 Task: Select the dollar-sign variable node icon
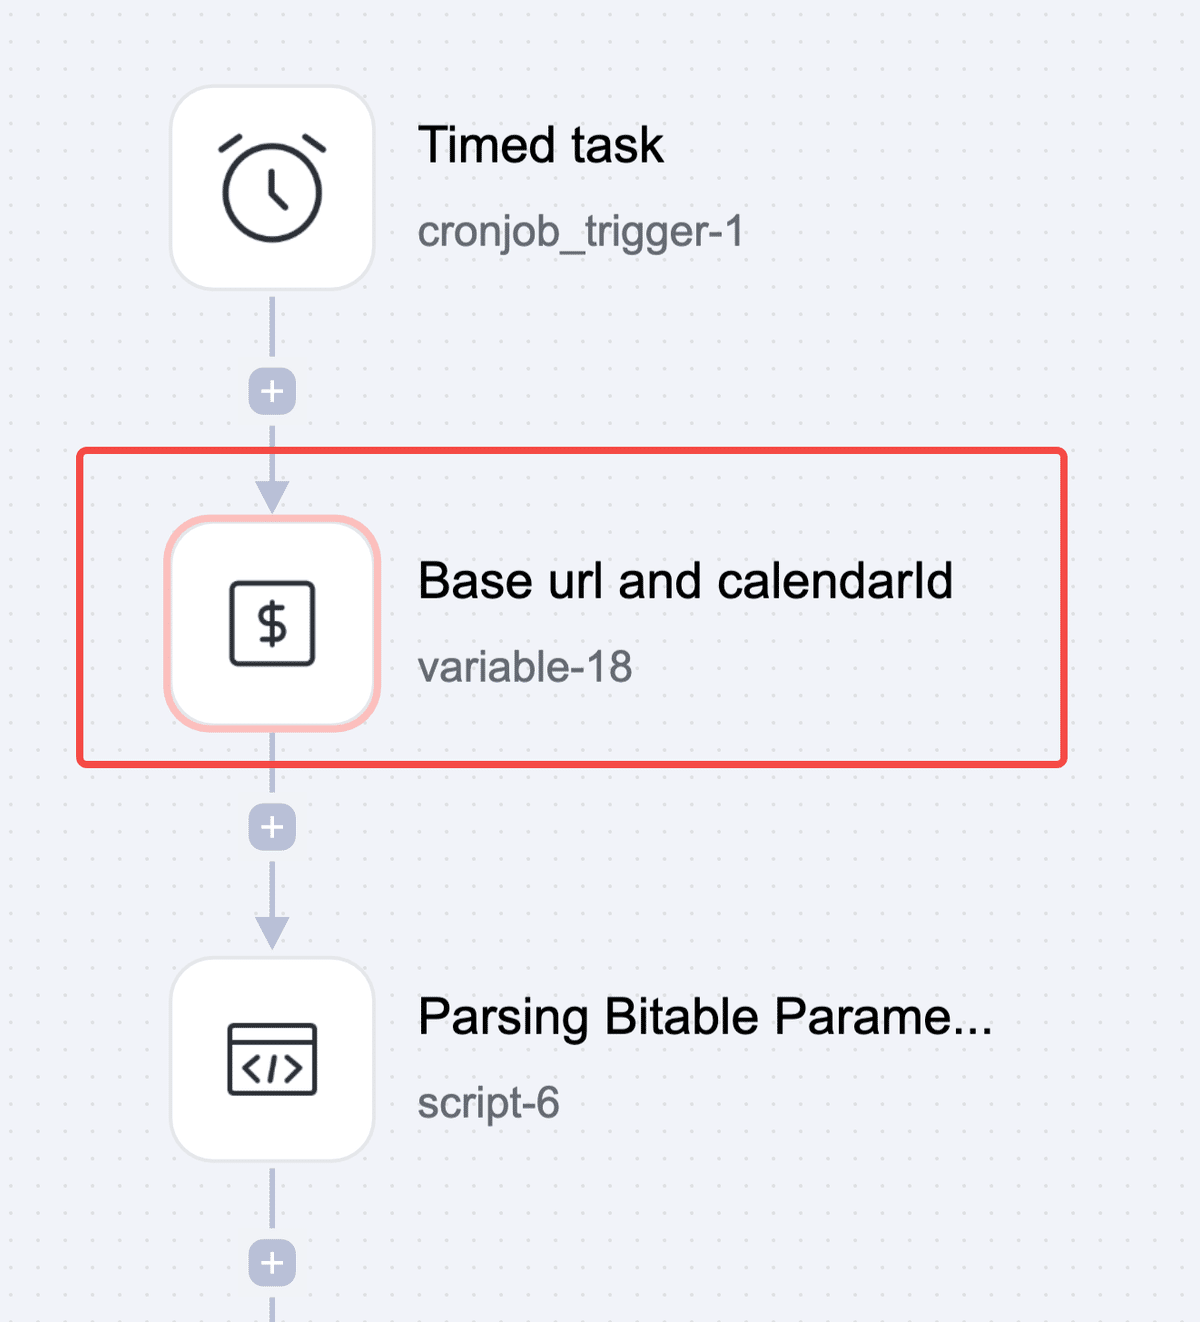[x=272, y=623]
